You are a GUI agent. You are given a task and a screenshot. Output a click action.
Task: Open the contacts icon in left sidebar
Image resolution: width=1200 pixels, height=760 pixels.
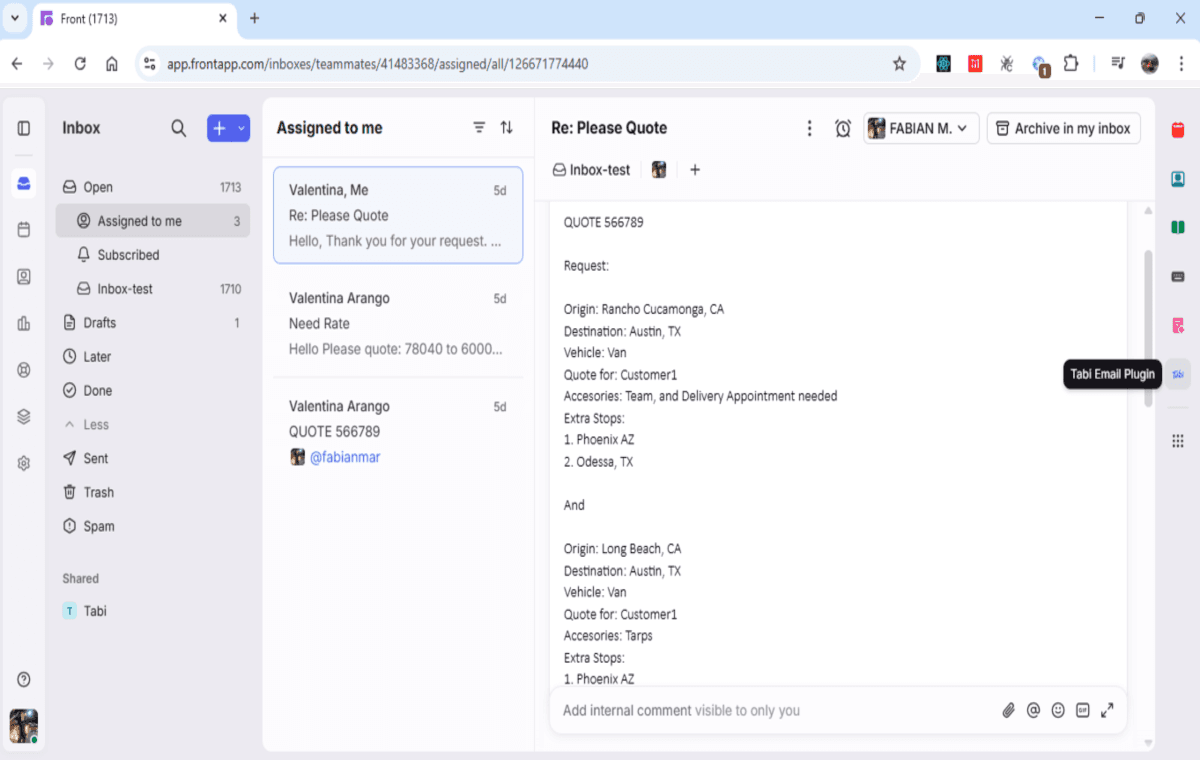(x=23, y=276)
